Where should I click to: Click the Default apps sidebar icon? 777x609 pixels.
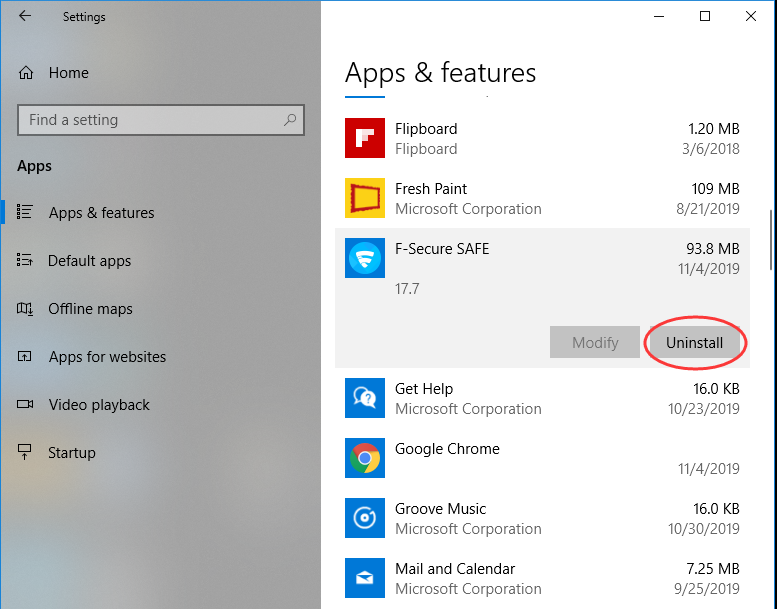[24, 260]
